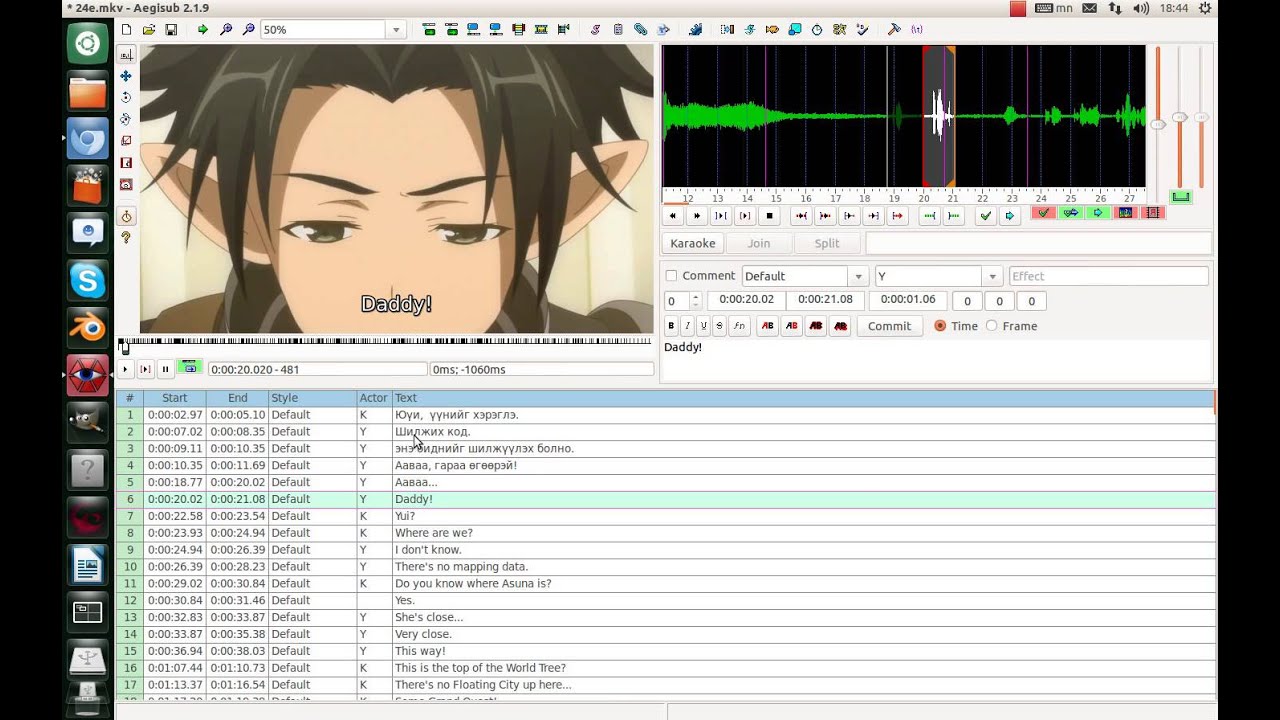This screenshot has height=720, width=1280.
Task: Toggle underline formatting
Action: (x=703, y=326)
